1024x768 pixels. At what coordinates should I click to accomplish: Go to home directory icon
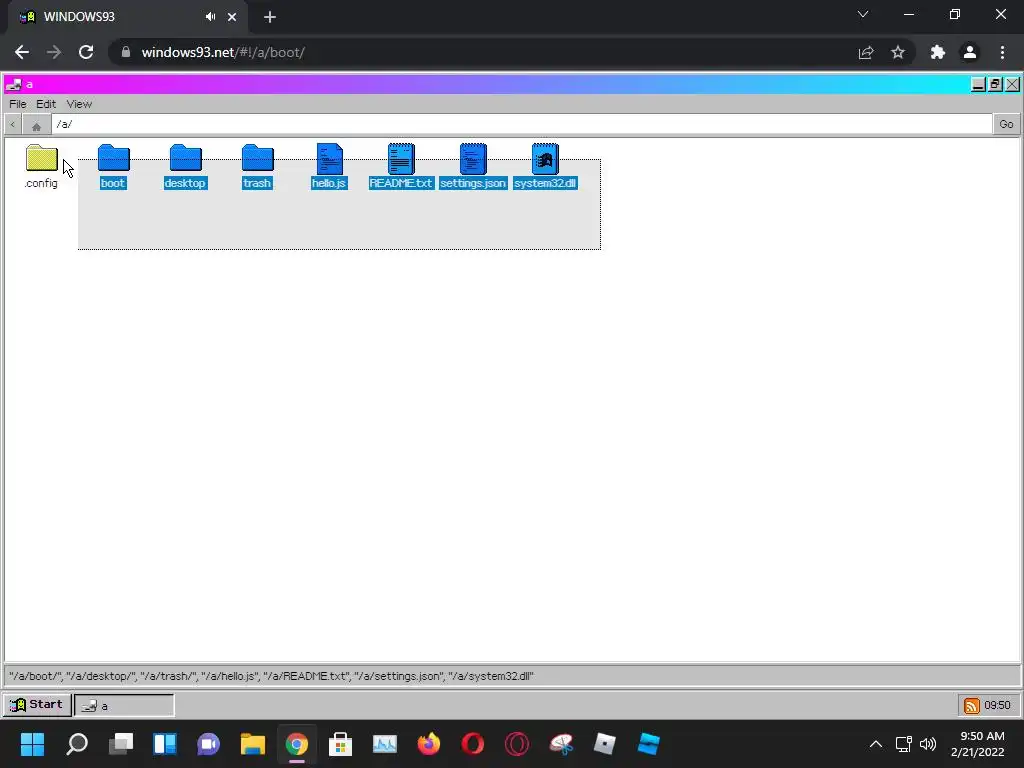click(x=37, y=124)
